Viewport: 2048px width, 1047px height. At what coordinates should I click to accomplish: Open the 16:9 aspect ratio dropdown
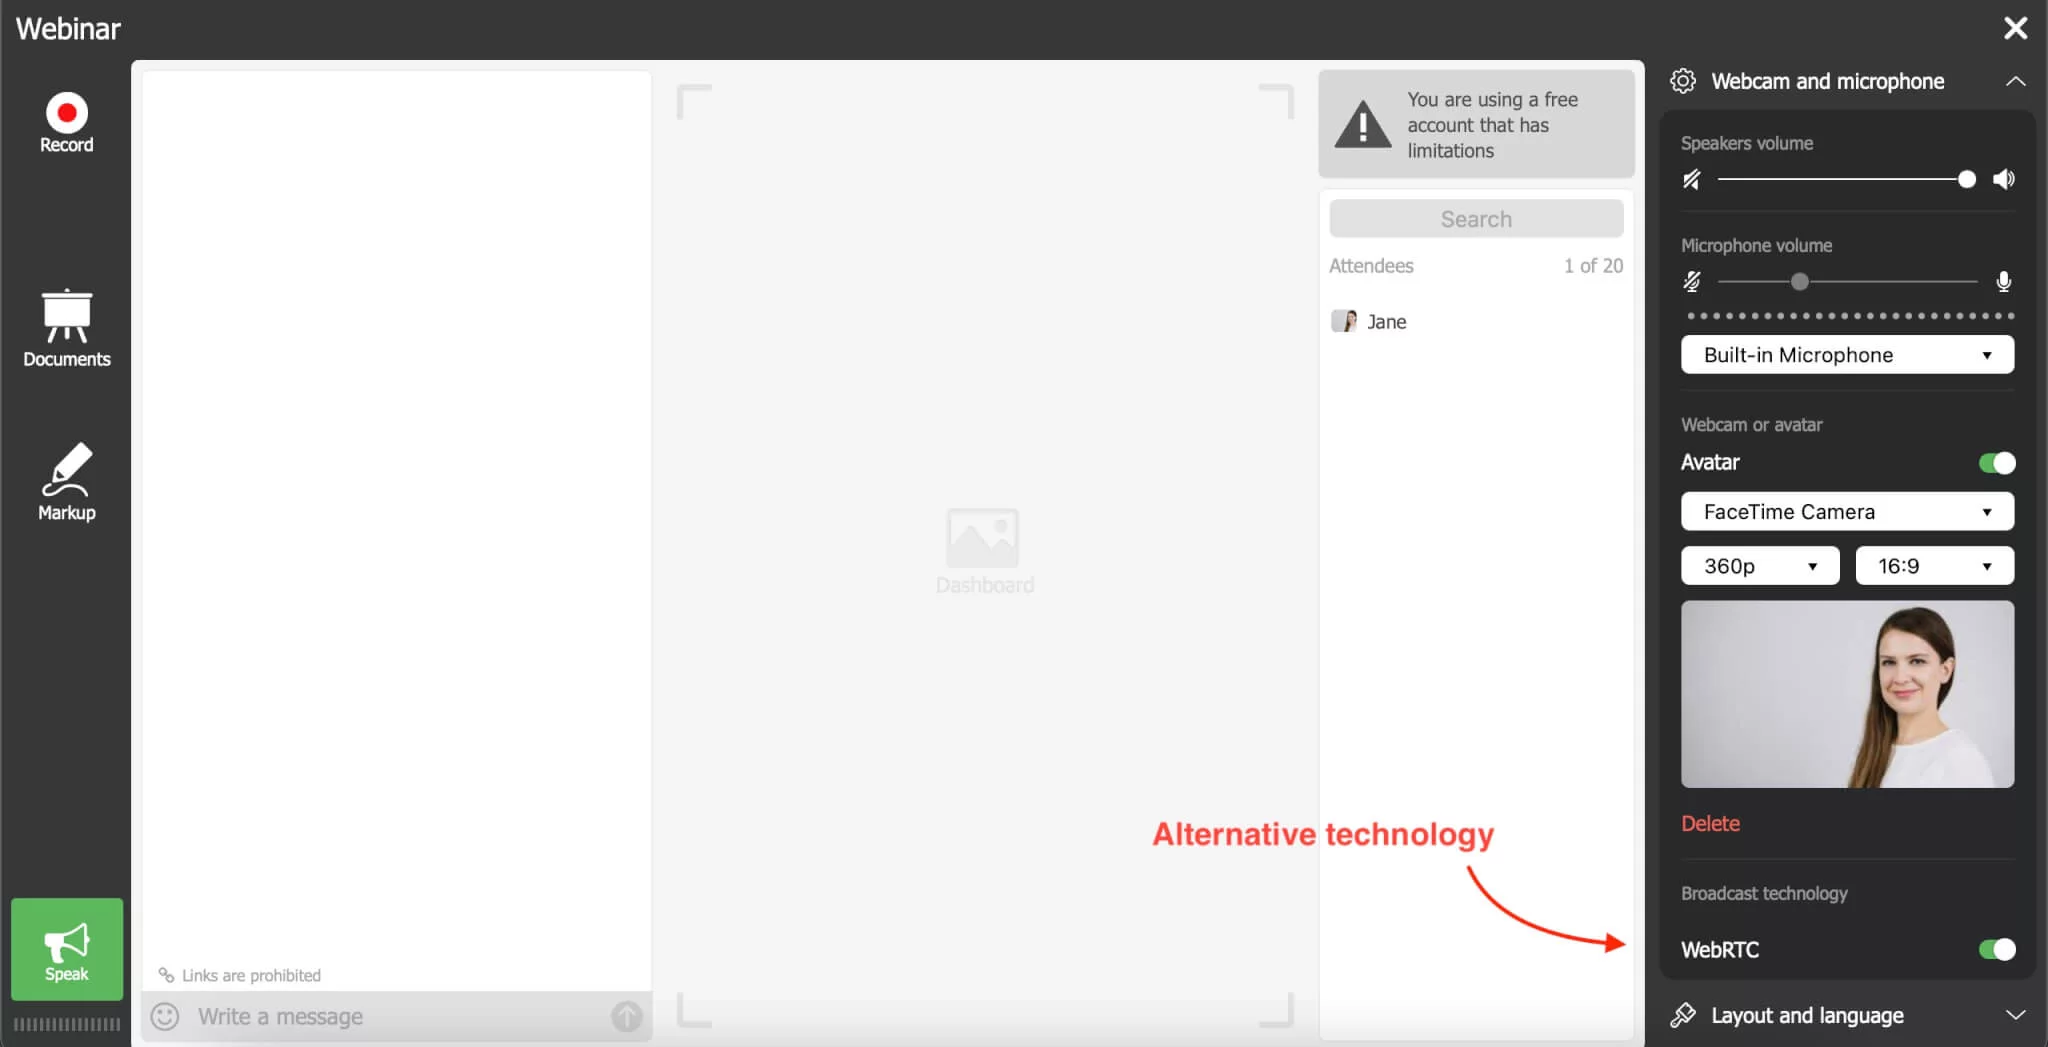1933,566
